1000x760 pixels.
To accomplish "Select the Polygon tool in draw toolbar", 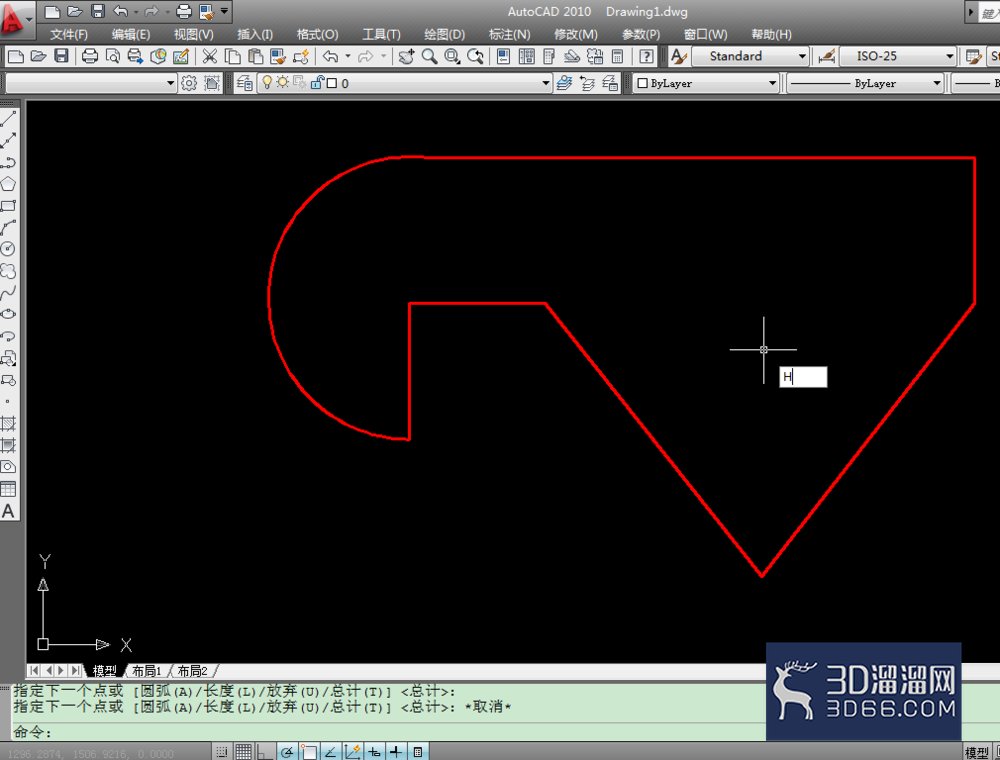I will (8, 184).
